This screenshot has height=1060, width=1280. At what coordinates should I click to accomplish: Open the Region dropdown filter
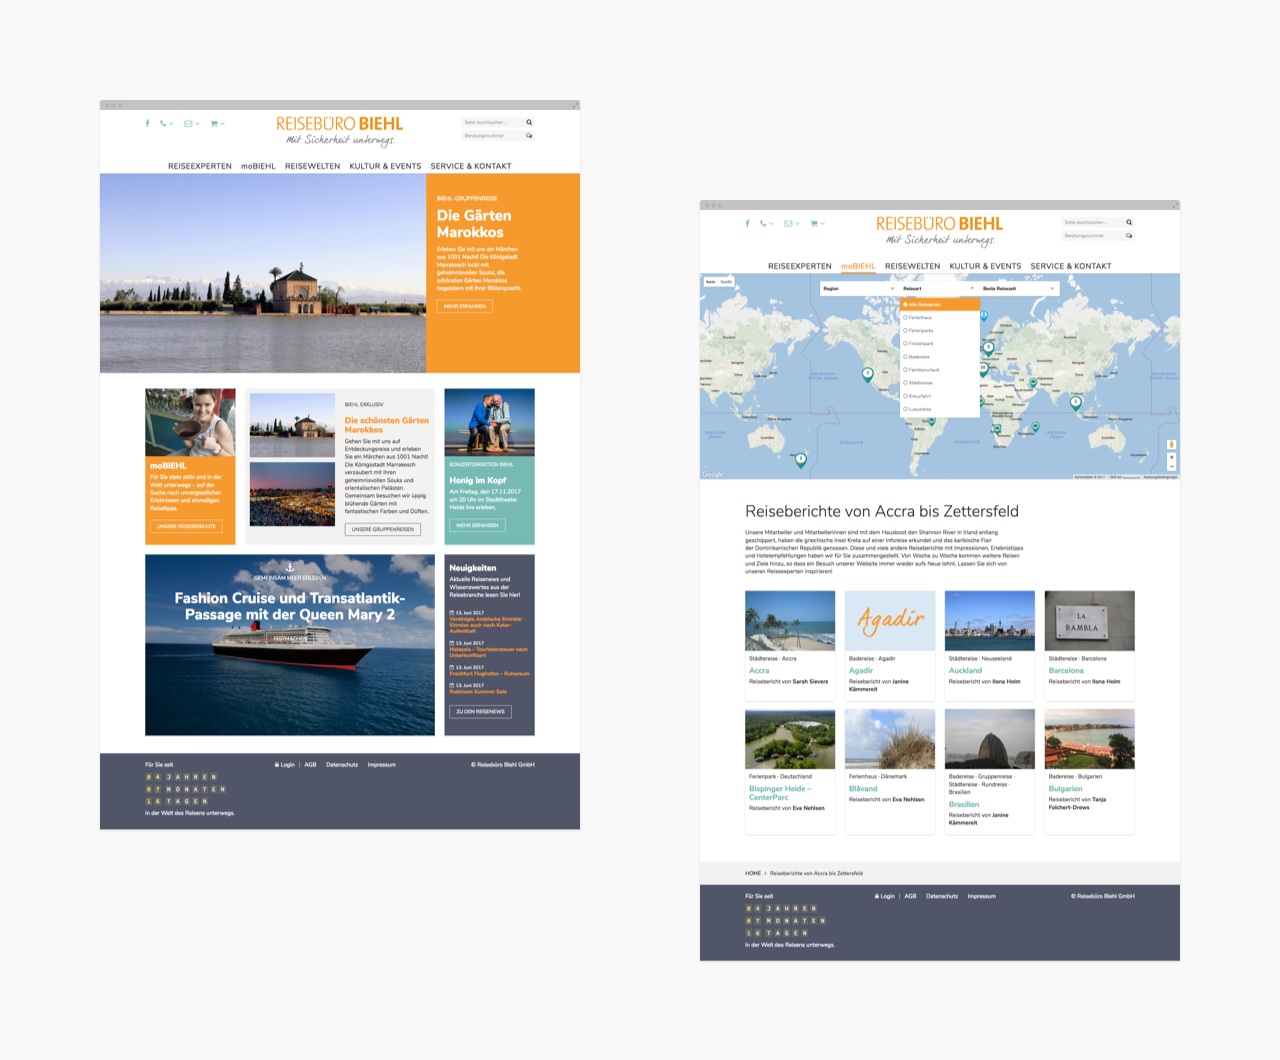[x=859, y=288]
